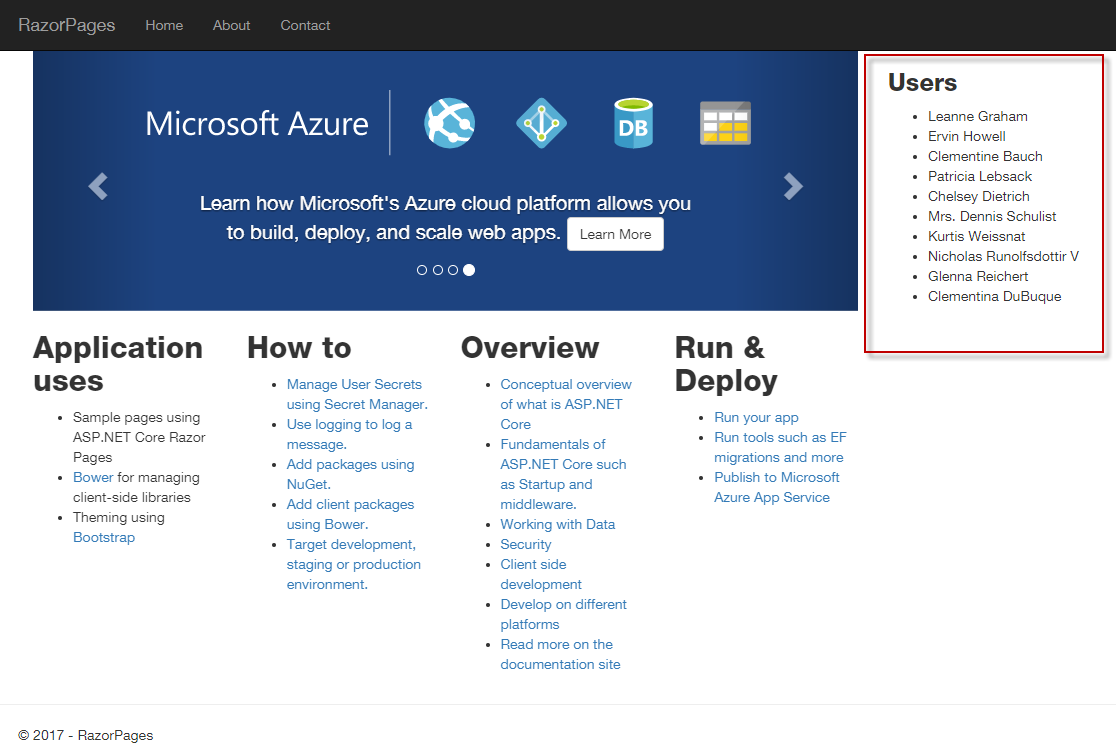Click the RazorPages brand link
Viewport: 1116px width, 750px height.
66,26
